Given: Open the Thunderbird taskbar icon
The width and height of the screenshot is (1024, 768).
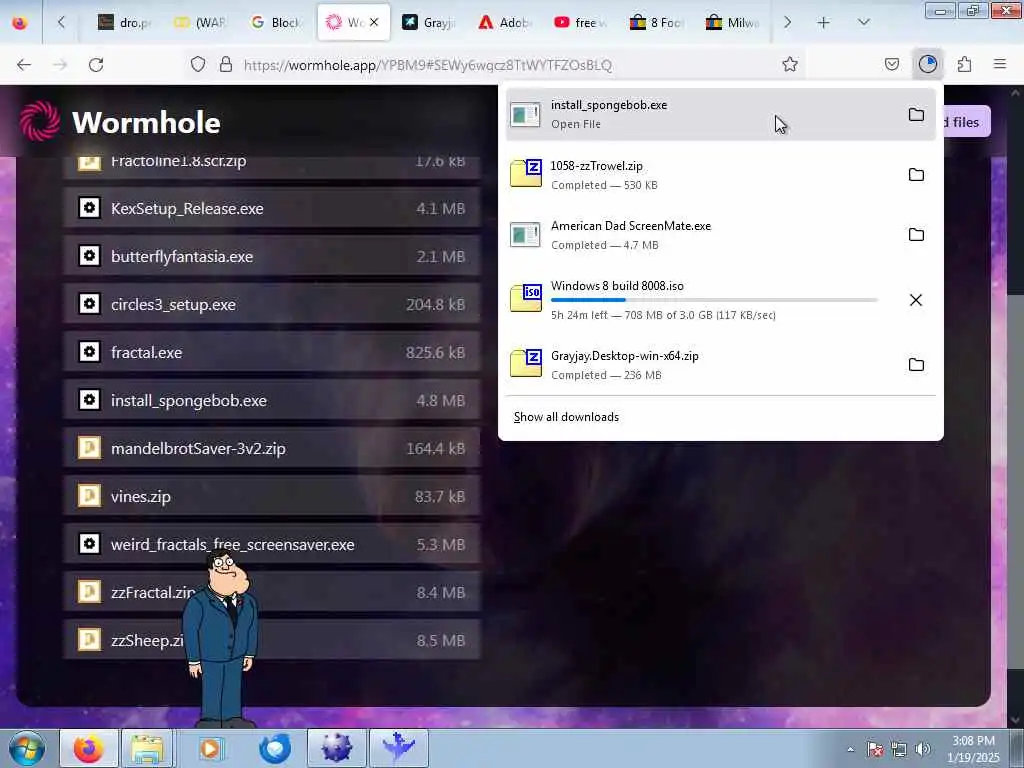Looking at the screenshot, I should click(x=274, y=748).
